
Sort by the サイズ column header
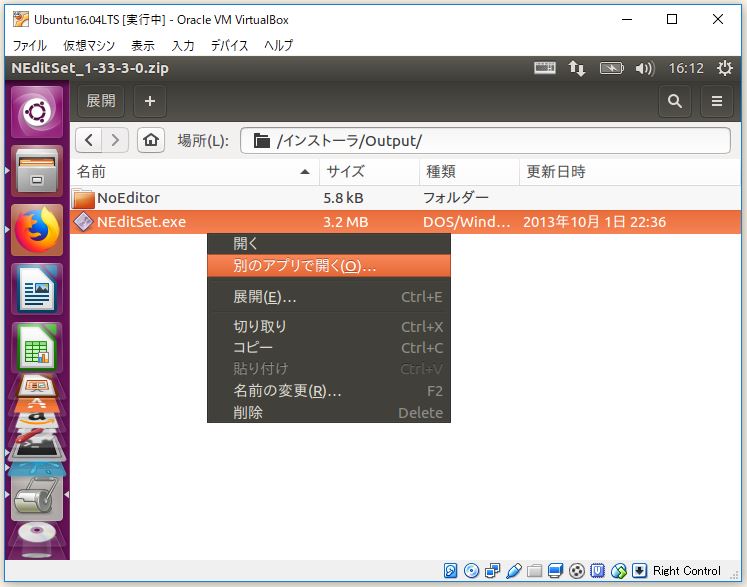point(369,172)
